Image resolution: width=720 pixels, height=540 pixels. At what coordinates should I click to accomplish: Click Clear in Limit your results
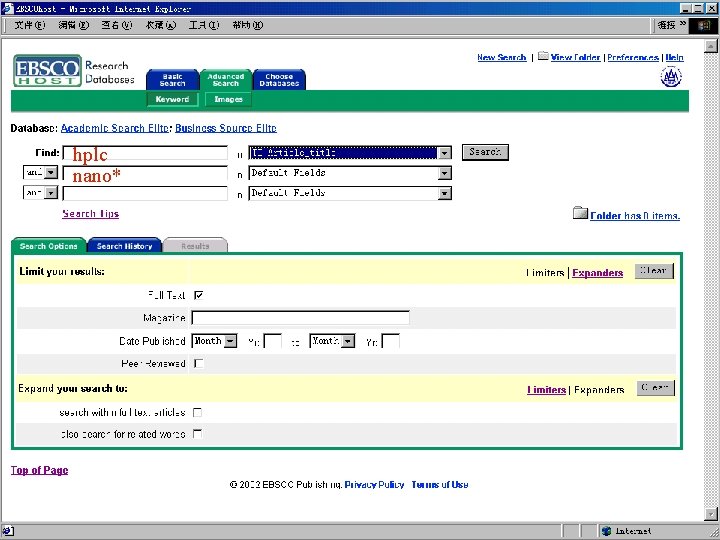click(654, 271)
